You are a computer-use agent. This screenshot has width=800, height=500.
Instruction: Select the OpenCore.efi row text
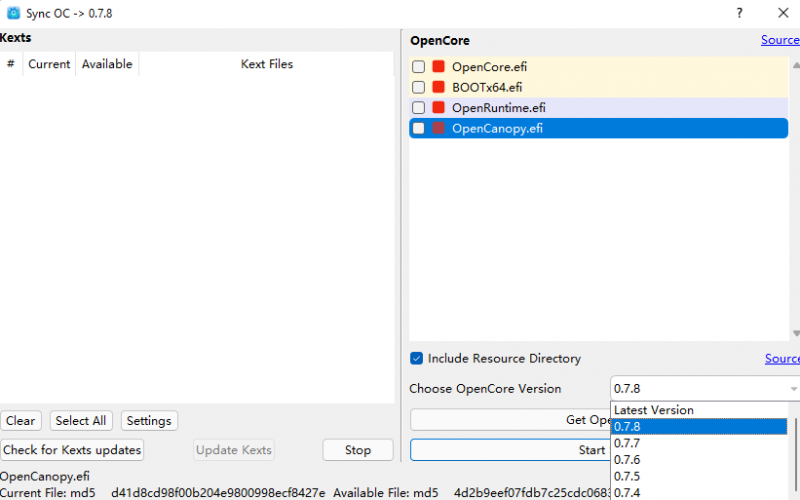tap(489, 67)
